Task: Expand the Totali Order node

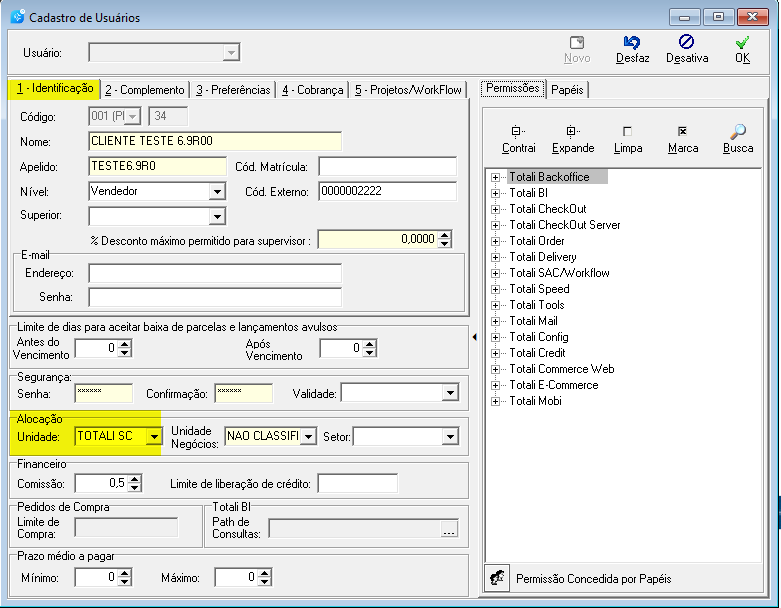Action: click(495, 241)
